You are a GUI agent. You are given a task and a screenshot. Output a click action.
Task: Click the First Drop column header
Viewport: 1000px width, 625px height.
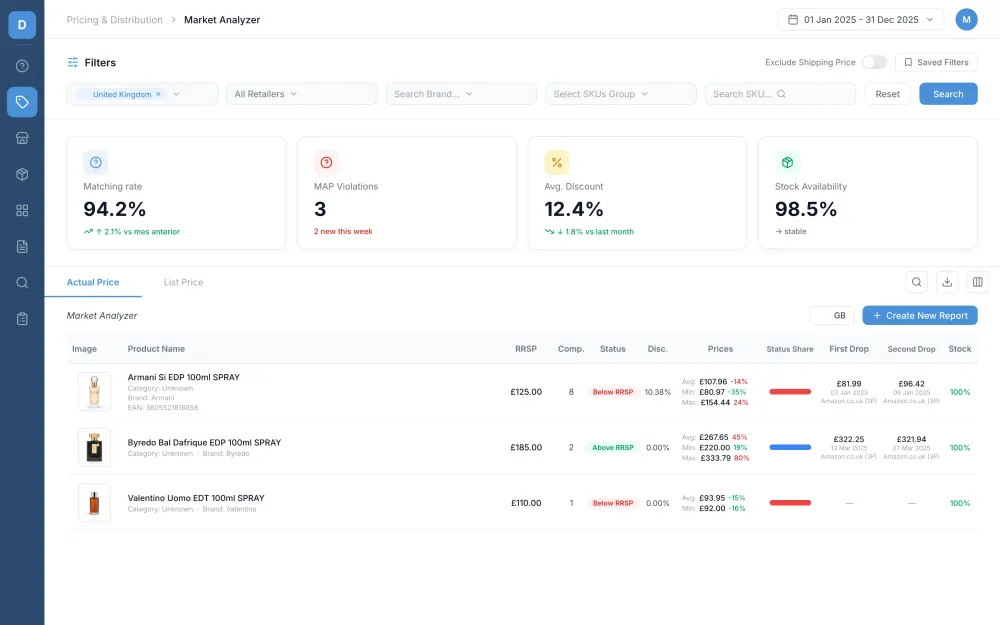tap(849, 349)
